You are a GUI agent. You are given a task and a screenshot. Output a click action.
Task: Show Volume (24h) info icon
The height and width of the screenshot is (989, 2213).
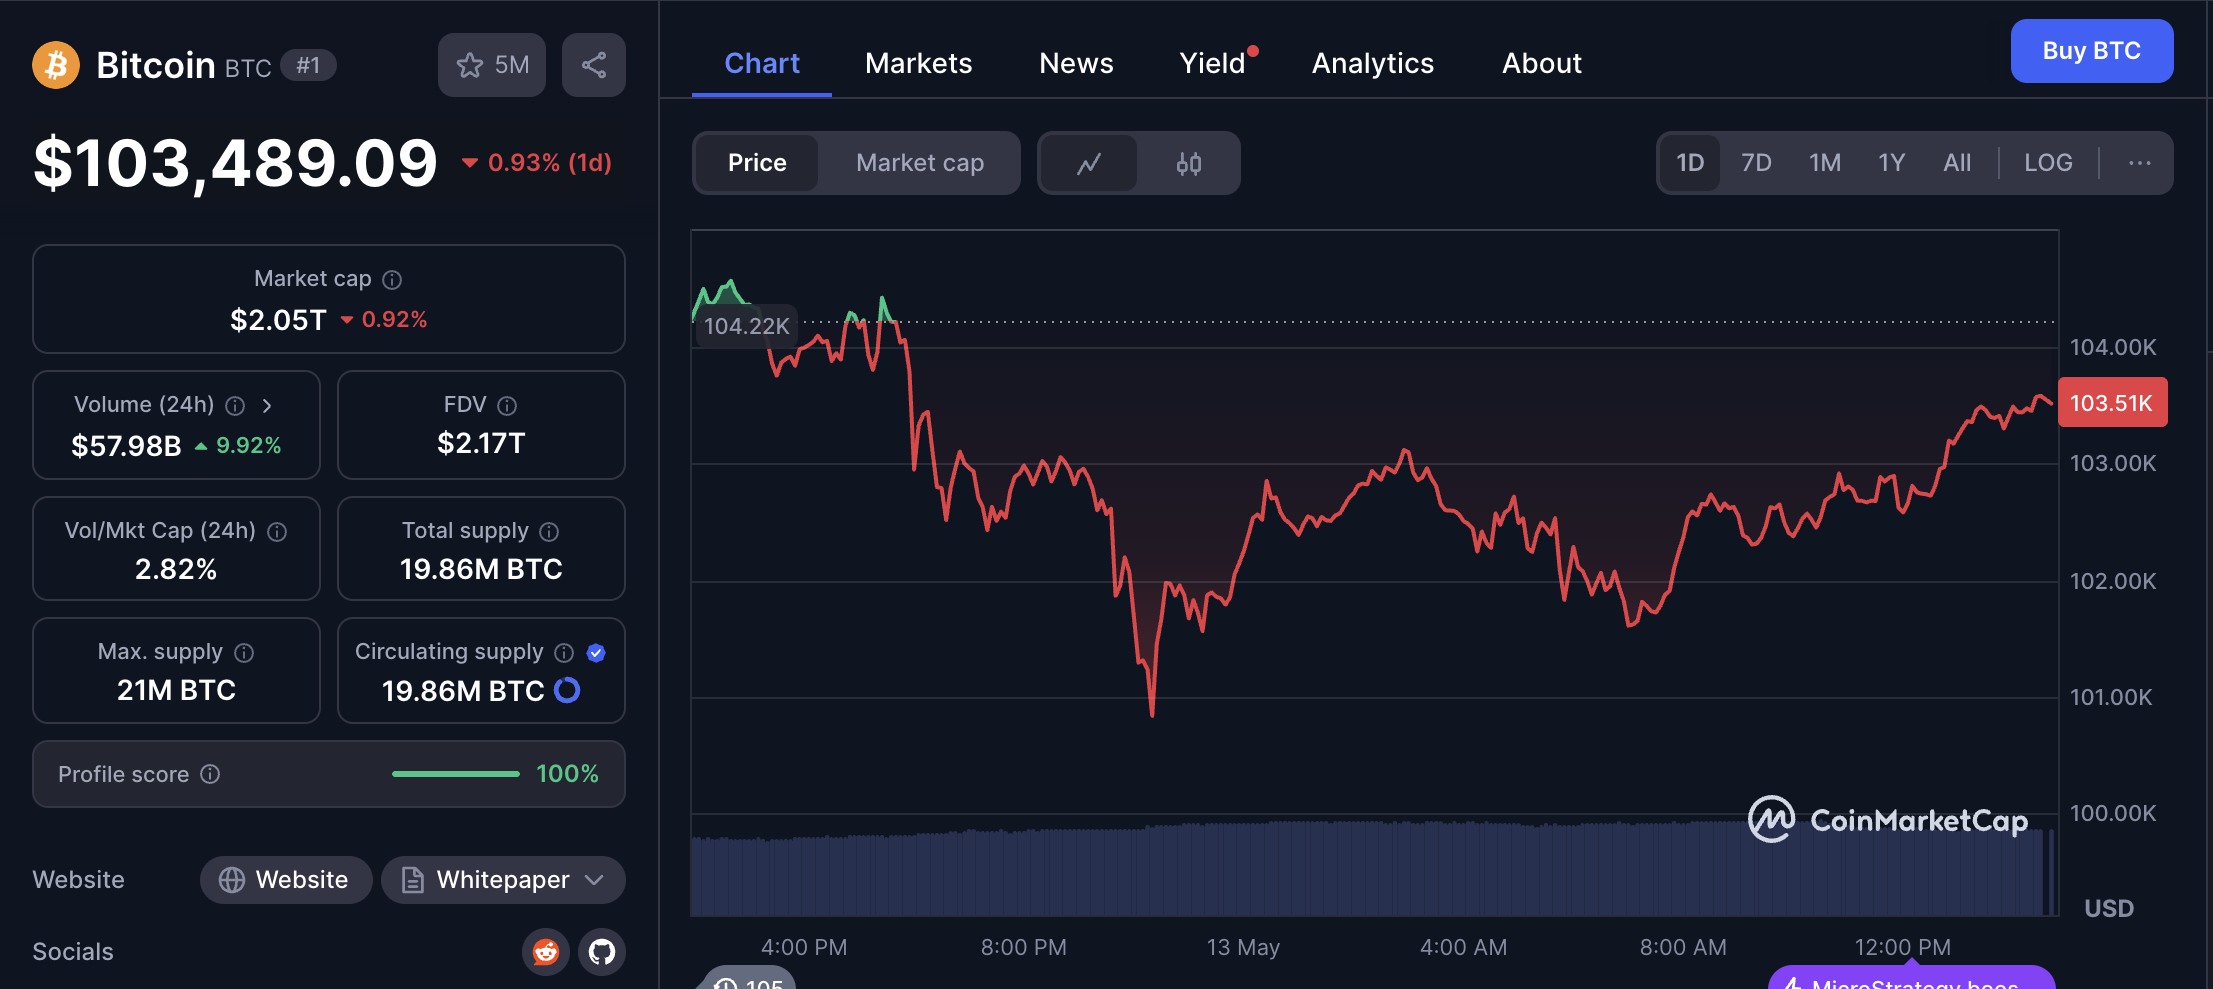pyautogui.click(x=235, y=405)
